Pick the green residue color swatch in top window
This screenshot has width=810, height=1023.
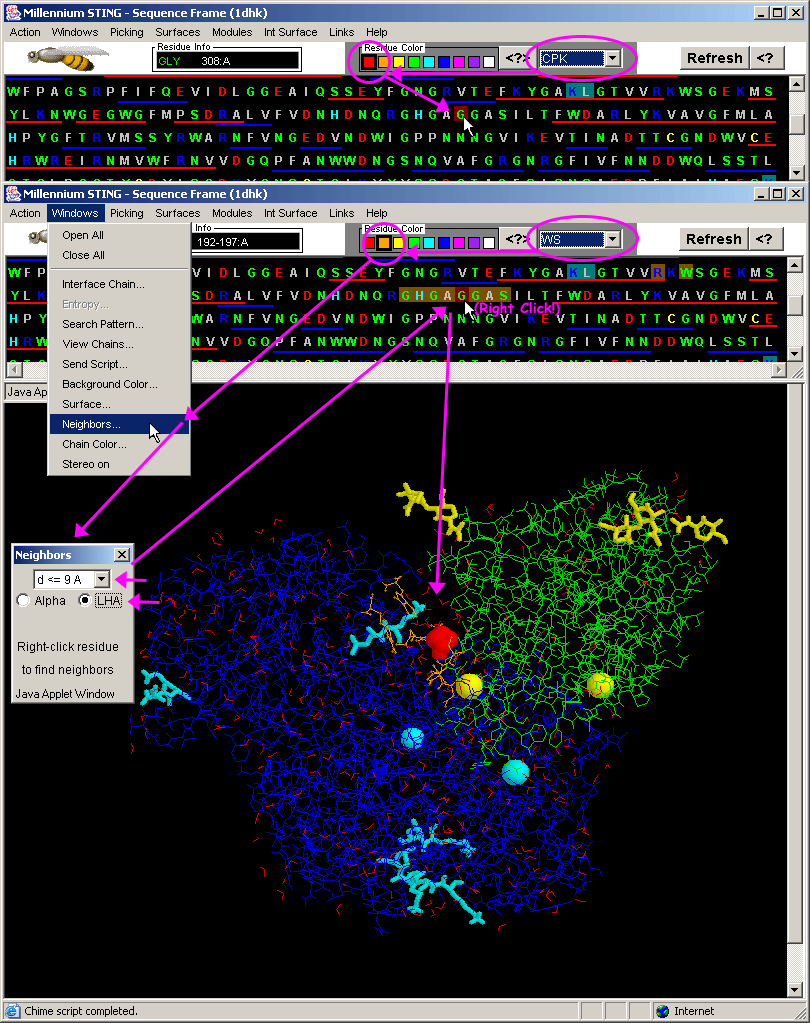pyautogui.click(x=413, y=62)
